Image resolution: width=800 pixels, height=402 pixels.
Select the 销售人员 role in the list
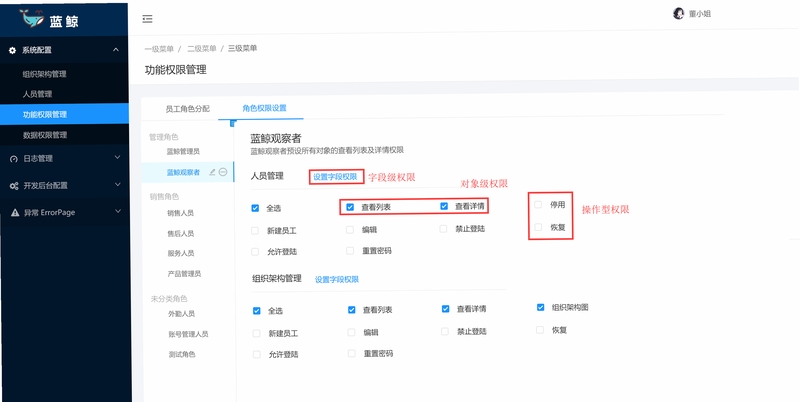click(181, 213)
